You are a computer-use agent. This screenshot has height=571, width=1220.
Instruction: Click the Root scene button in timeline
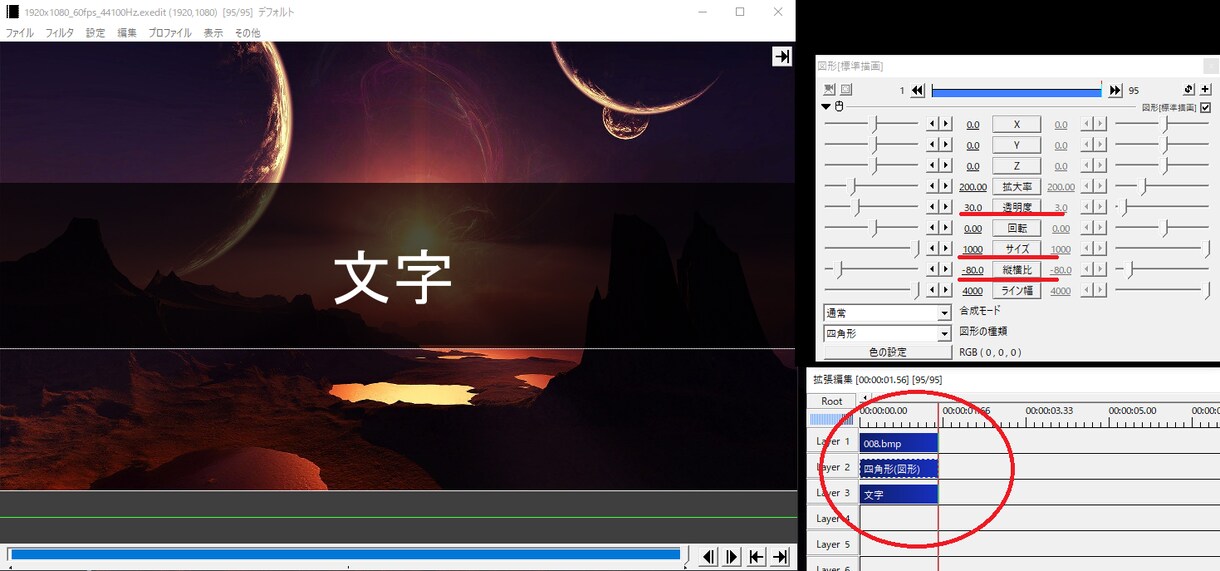pyautogui.click(x=832, y=401)
